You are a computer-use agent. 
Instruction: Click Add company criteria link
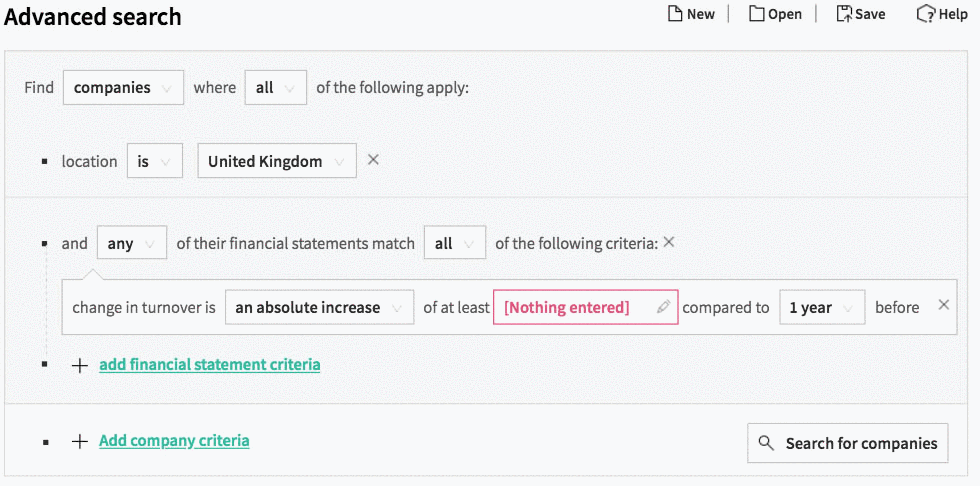pos(174,440)
